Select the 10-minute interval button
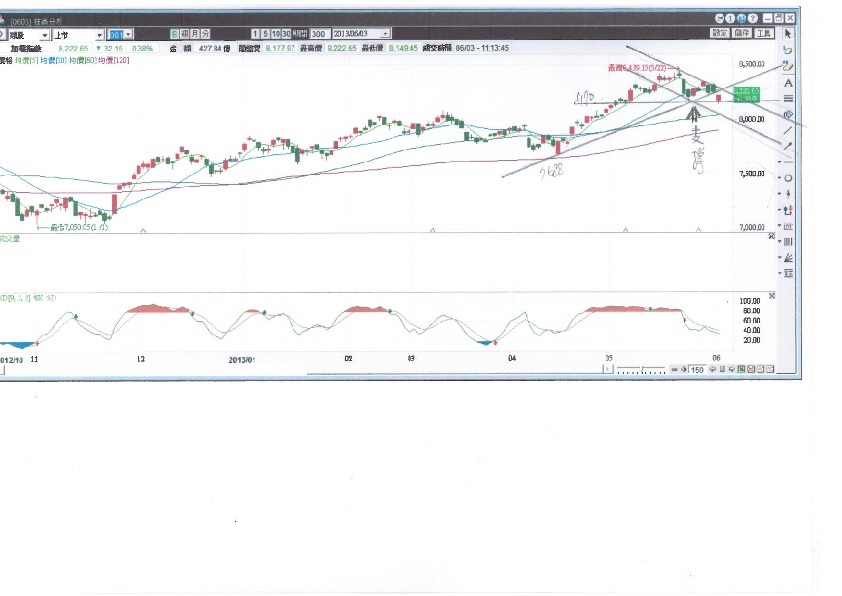Screen dimensions: 842x596 [276, 34]
